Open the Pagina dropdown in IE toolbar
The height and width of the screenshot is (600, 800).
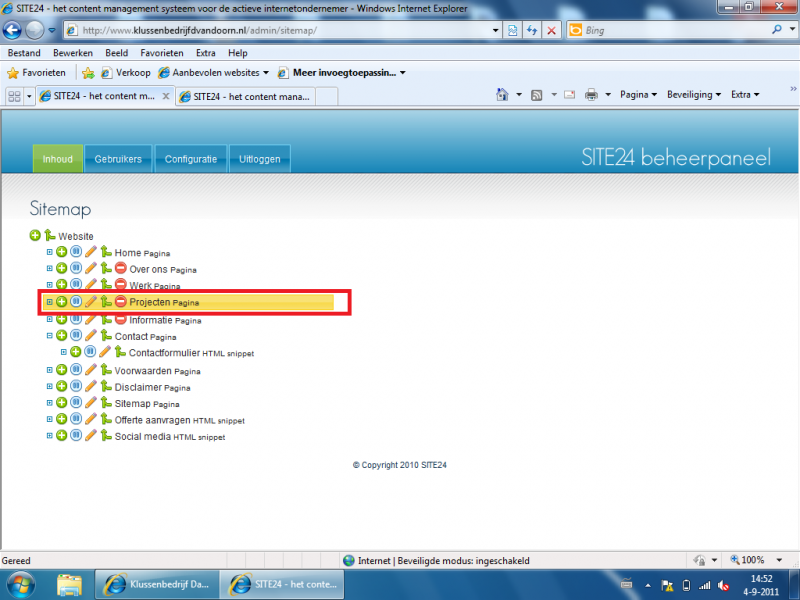(x=638, y=95)
